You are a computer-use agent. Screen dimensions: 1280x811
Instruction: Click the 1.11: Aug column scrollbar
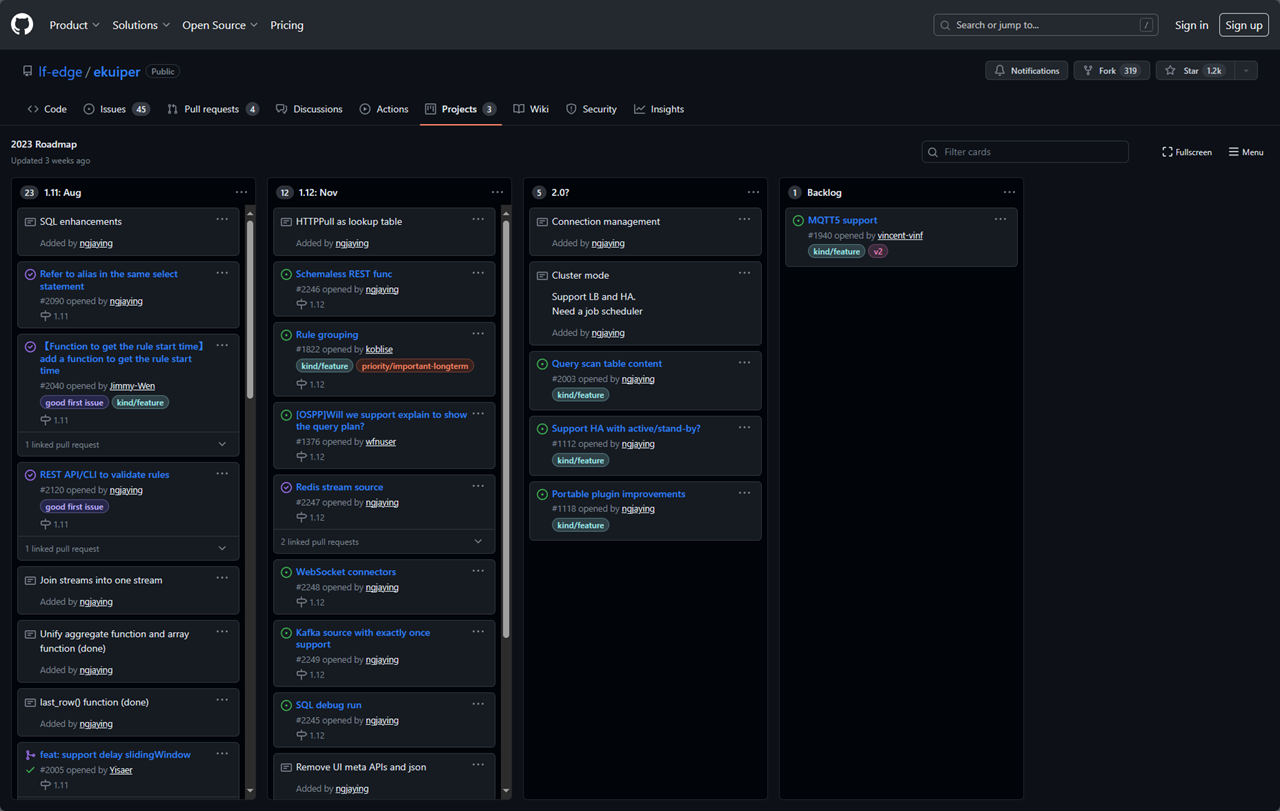tap(250, 310)
